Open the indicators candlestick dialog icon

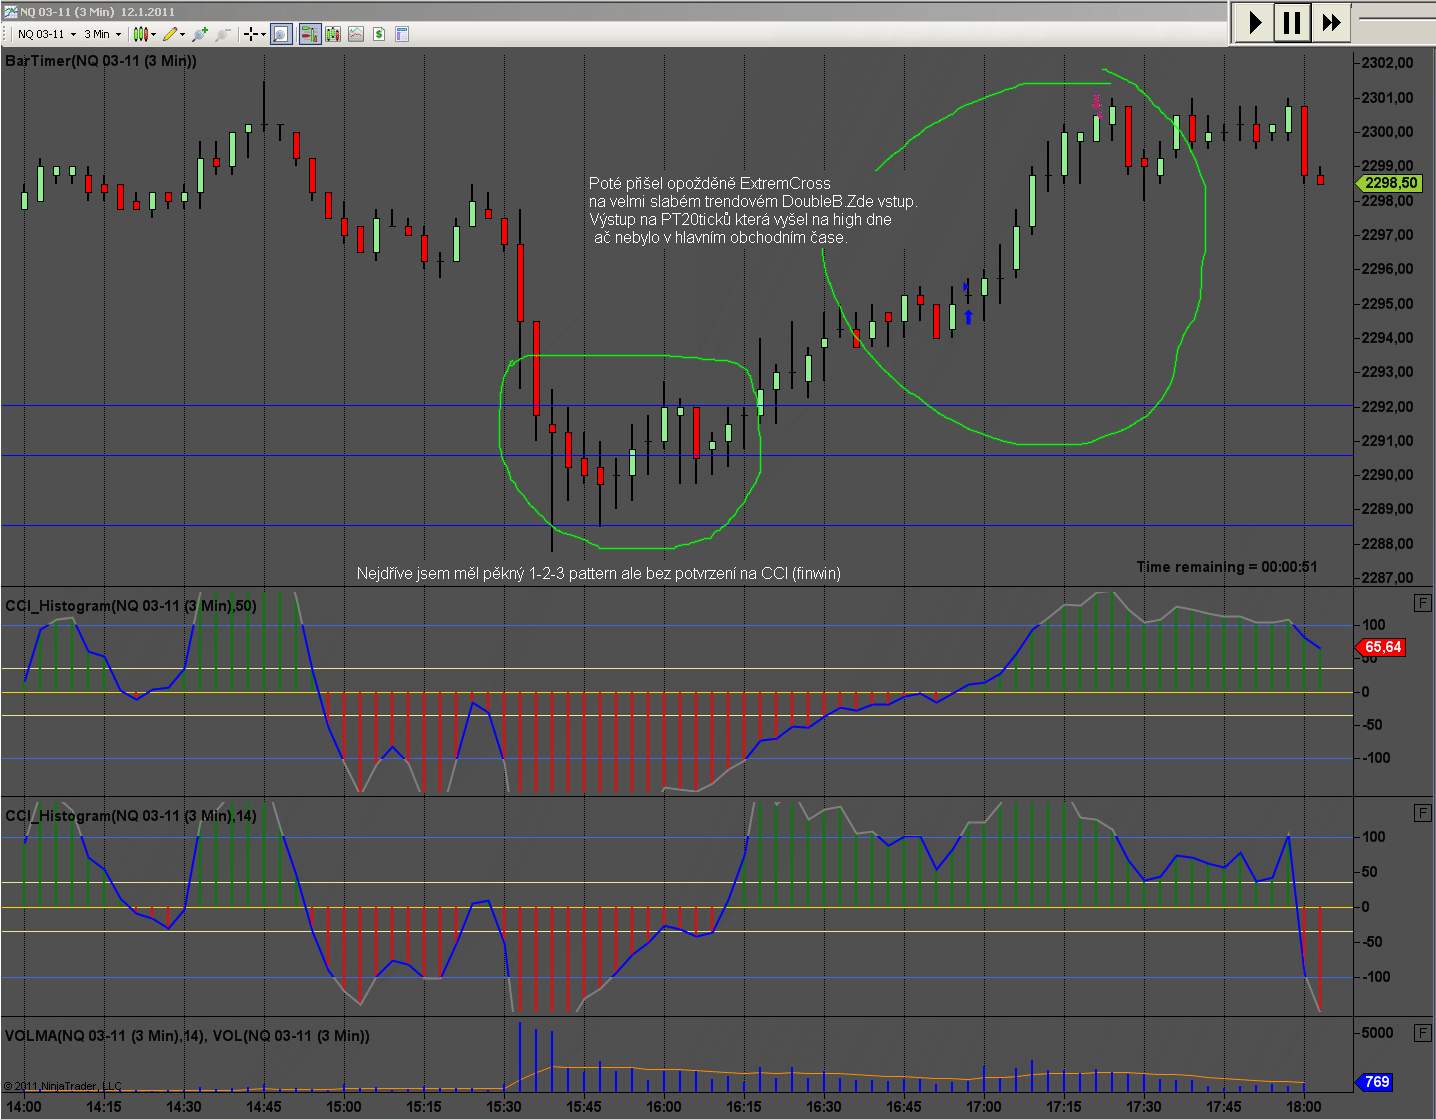[x=332, y=34]
